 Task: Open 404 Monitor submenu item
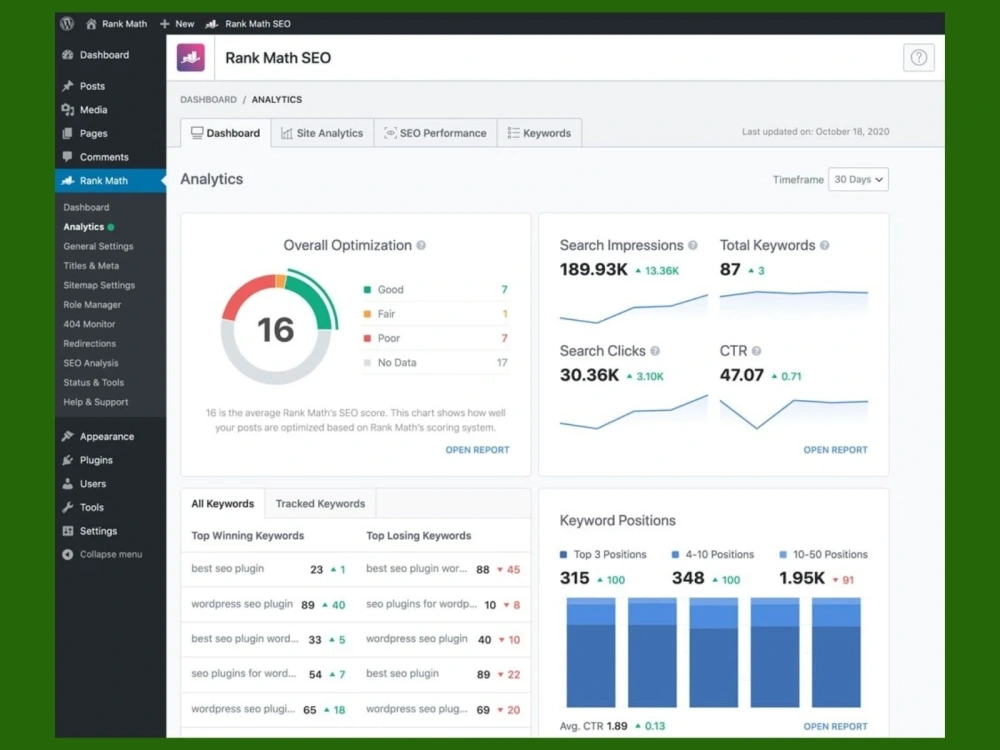click(89, 324)
